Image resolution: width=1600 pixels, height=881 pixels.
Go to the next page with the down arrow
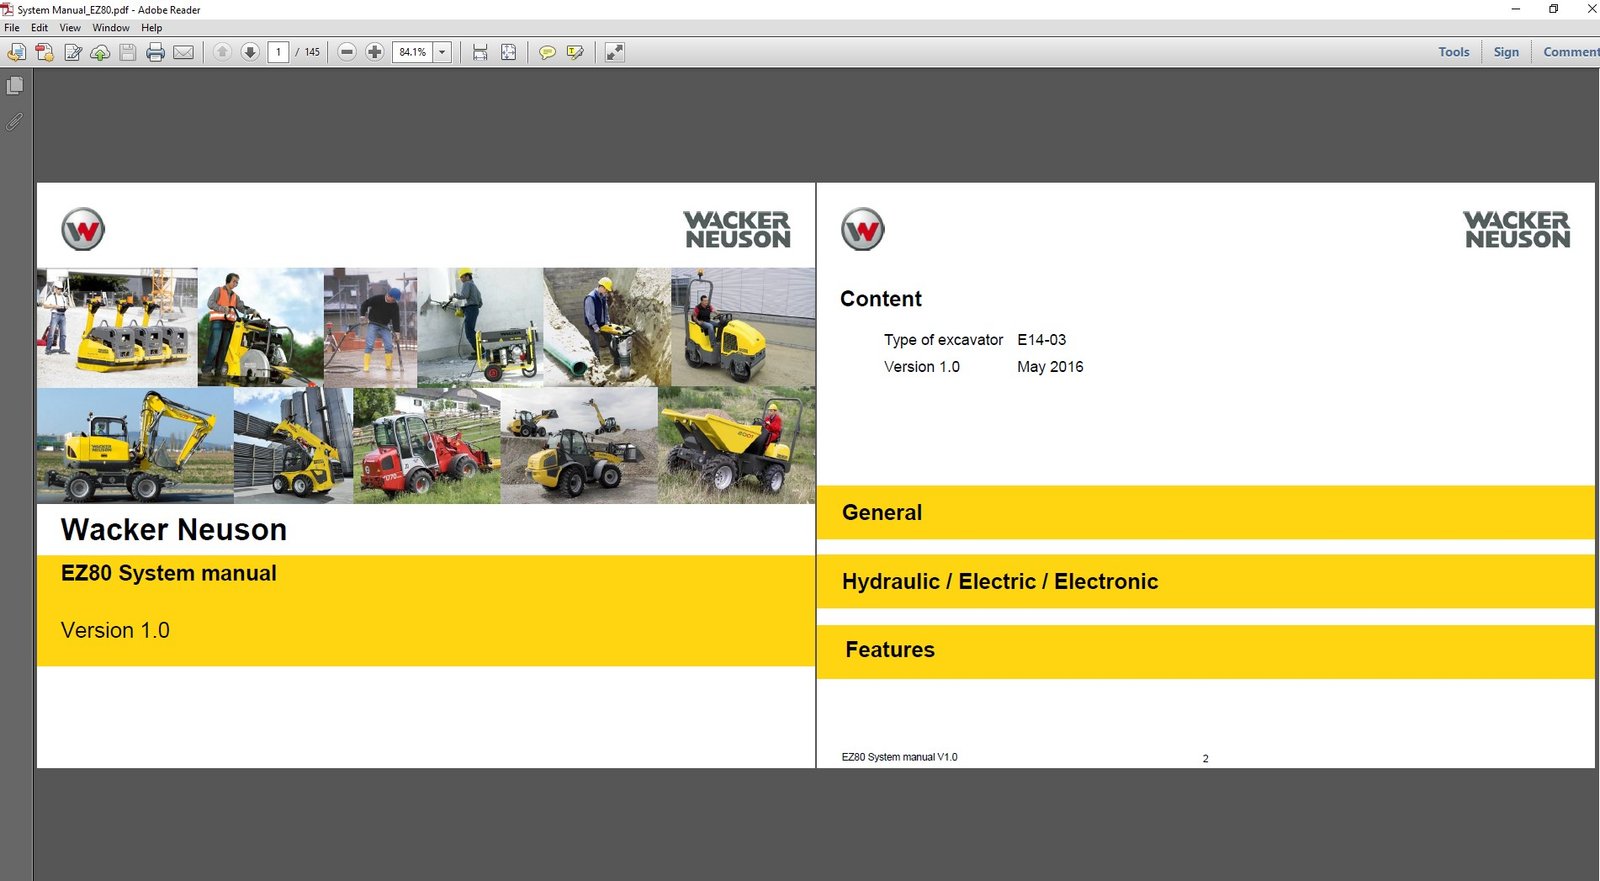[250, 52]
